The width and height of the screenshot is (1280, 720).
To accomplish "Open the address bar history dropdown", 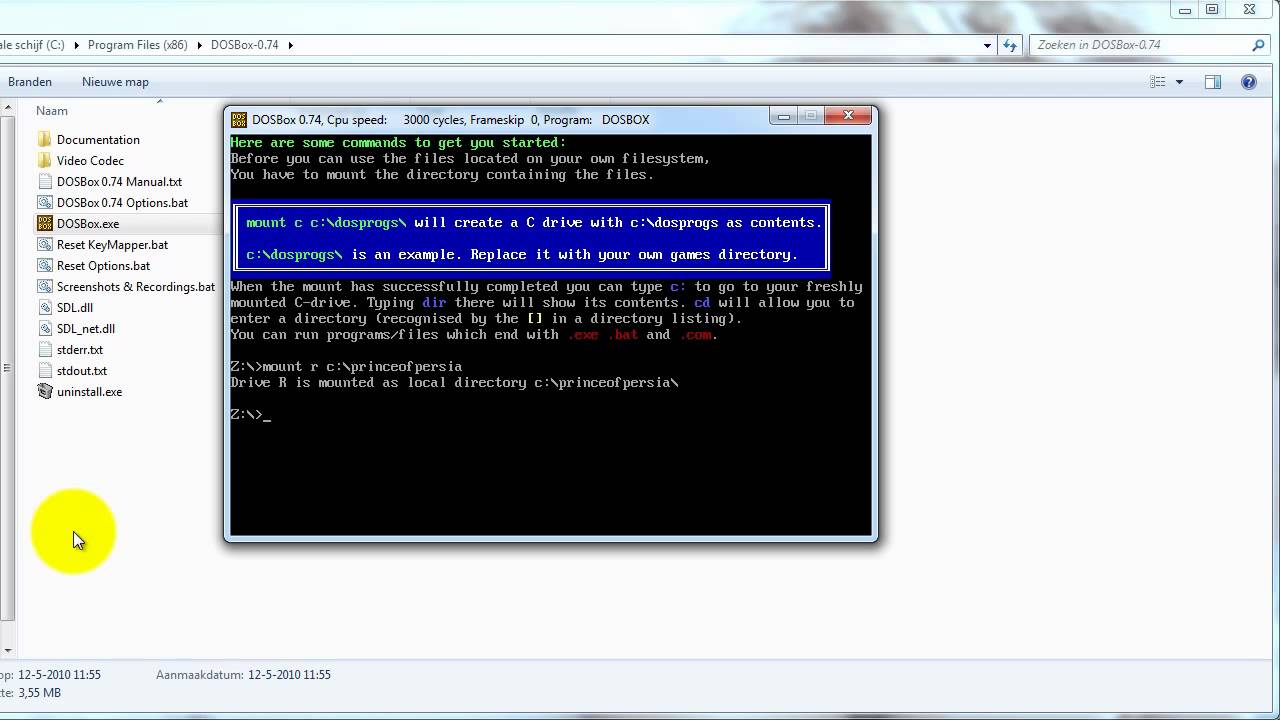I will 987,45.
